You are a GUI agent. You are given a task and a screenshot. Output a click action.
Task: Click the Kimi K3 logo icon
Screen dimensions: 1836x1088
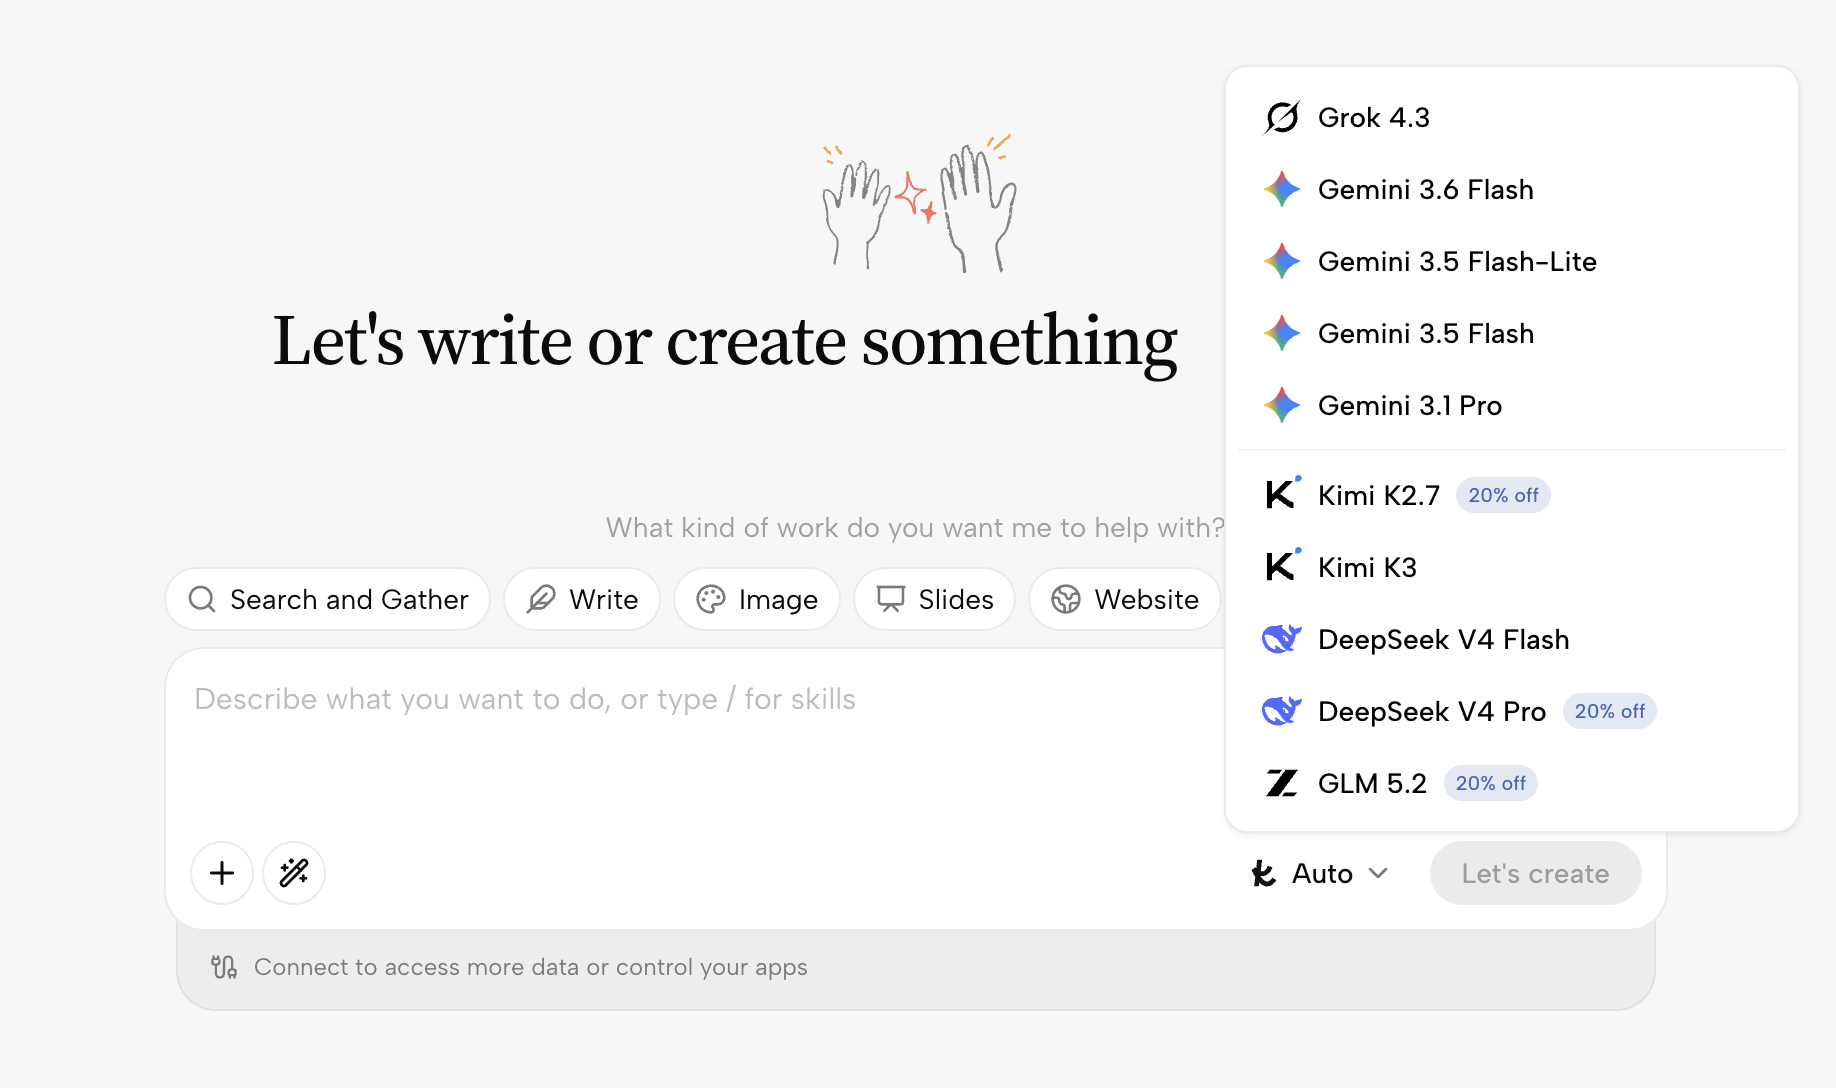click(x=1282, y=566)
